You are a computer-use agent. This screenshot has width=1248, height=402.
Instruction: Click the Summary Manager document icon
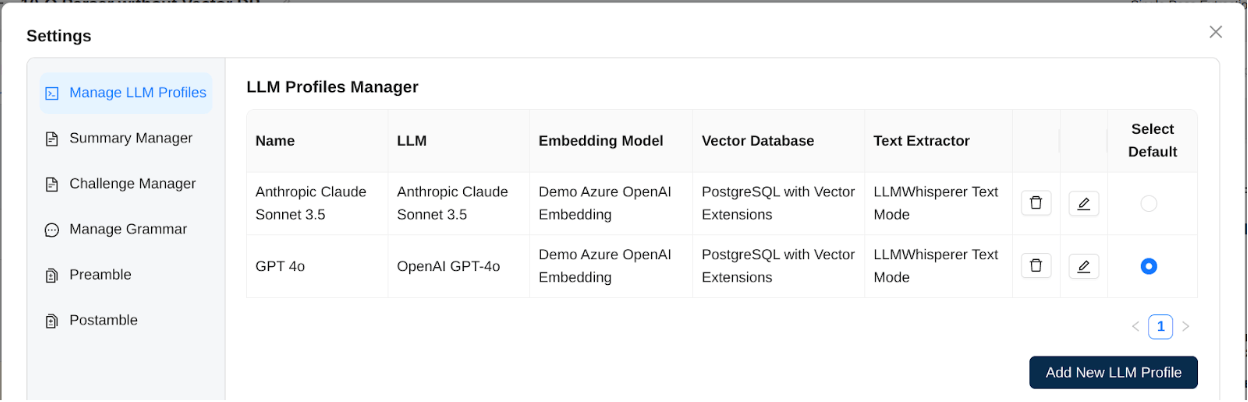point(52,139)
